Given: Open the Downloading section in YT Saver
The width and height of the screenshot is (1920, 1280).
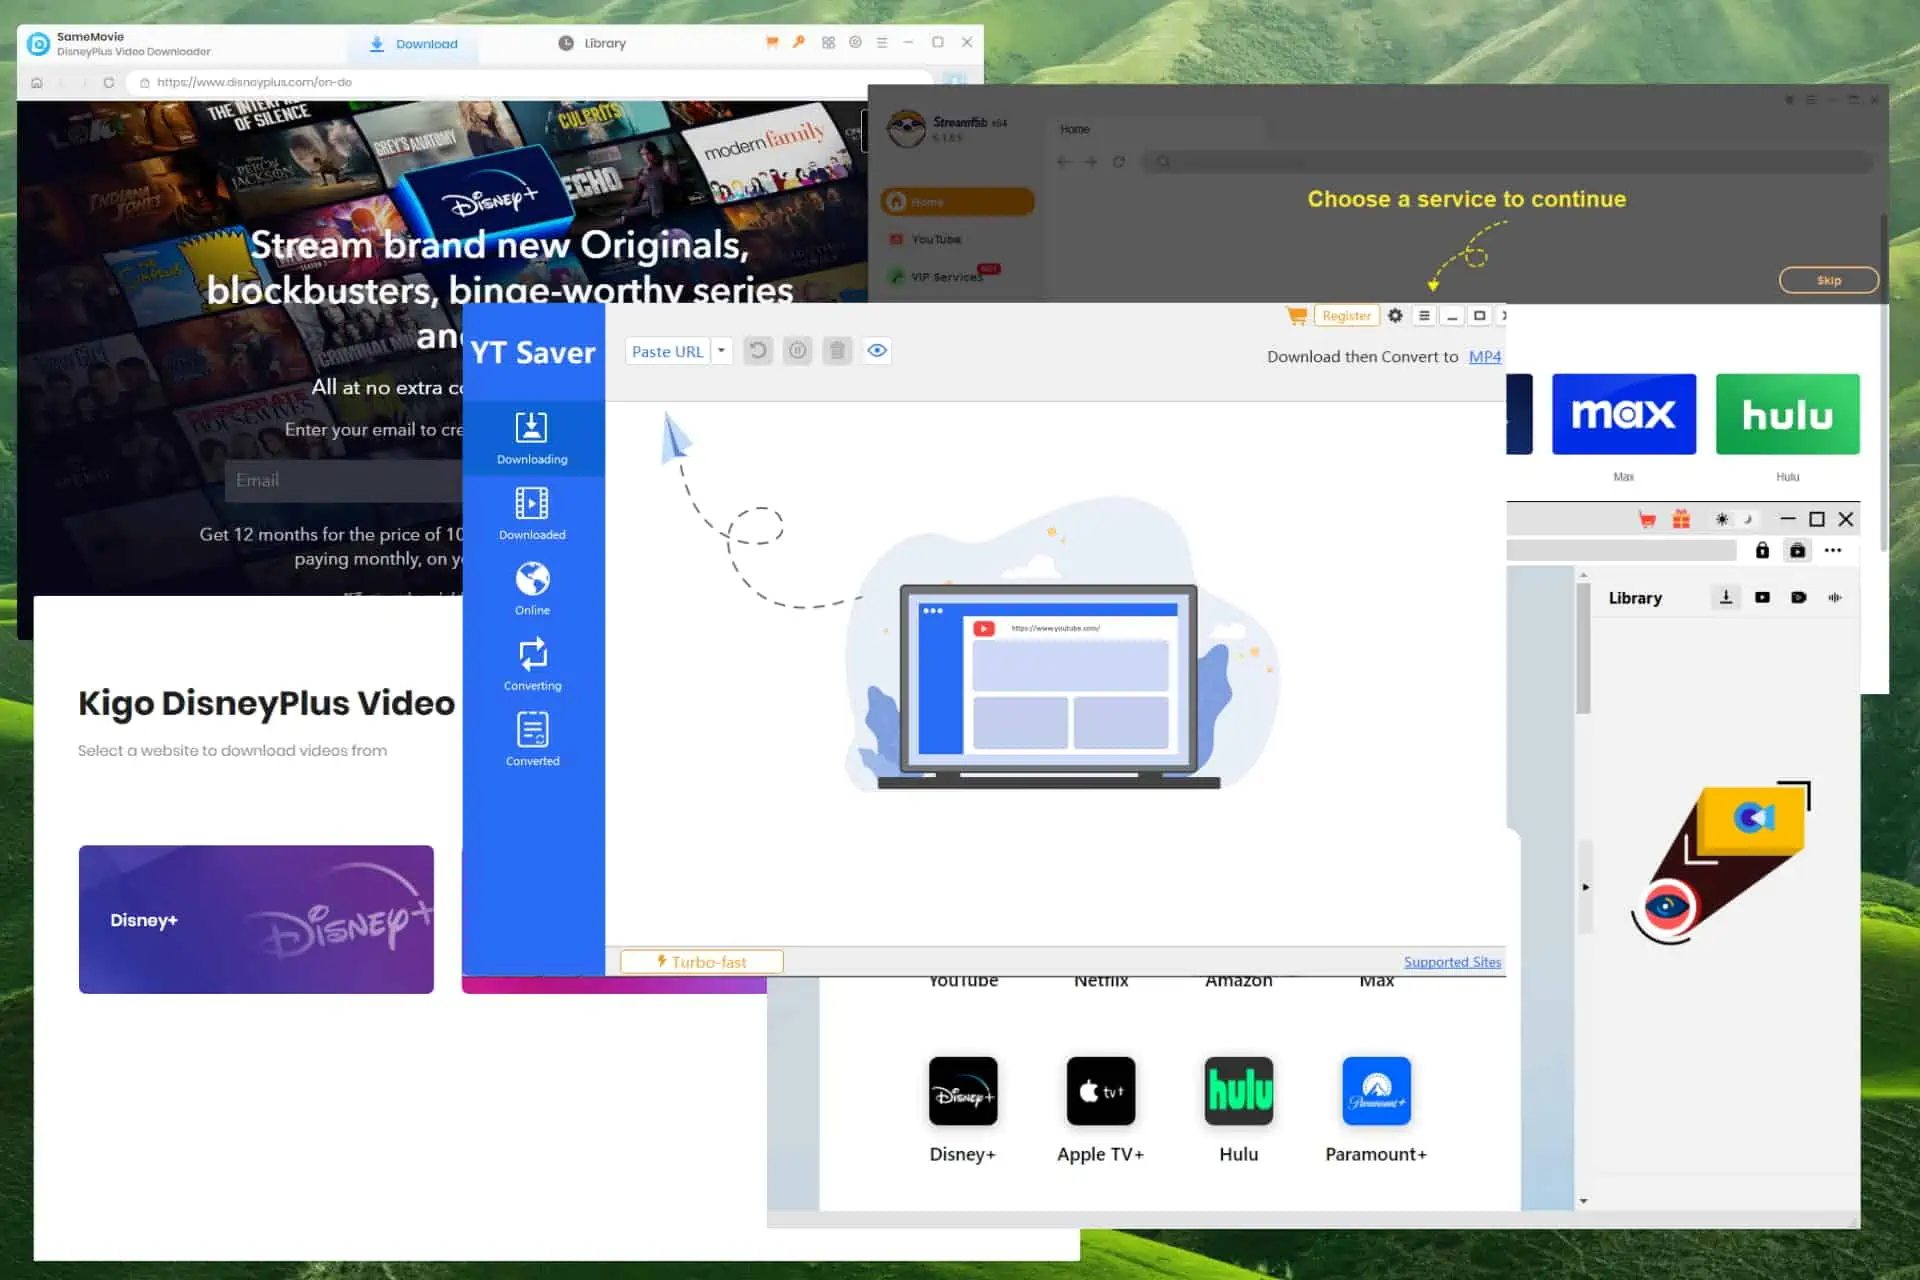Looking at the screenshot, I should pos(532,438).
